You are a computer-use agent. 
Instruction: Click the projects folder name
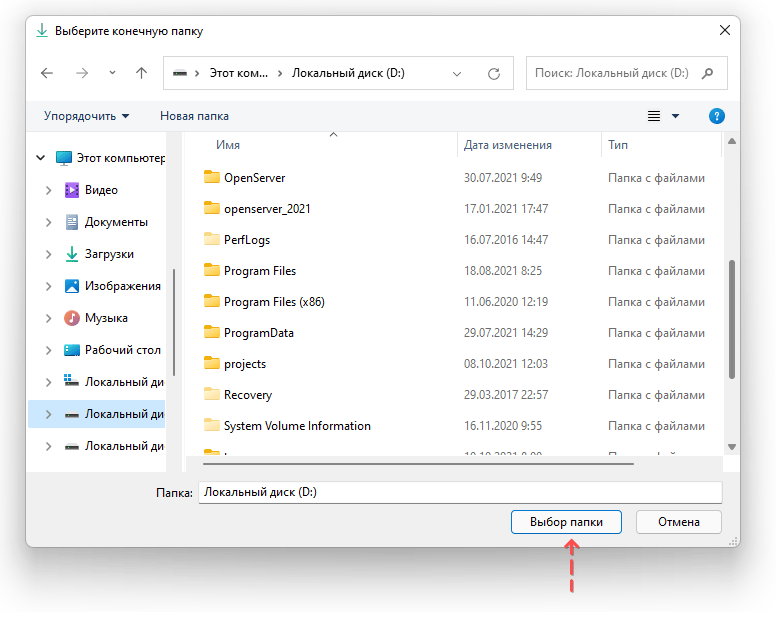[245, 364]
